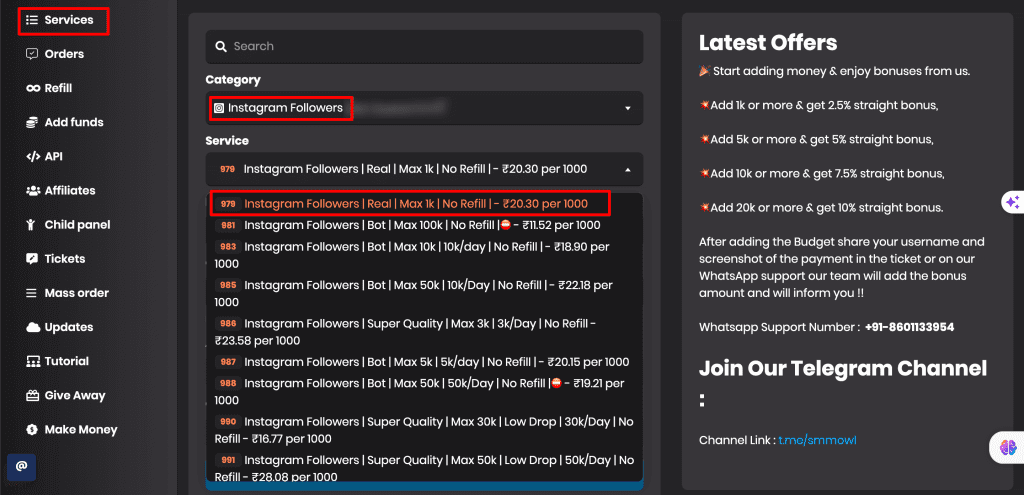Click the API code brackets icon

pos(33,157)
